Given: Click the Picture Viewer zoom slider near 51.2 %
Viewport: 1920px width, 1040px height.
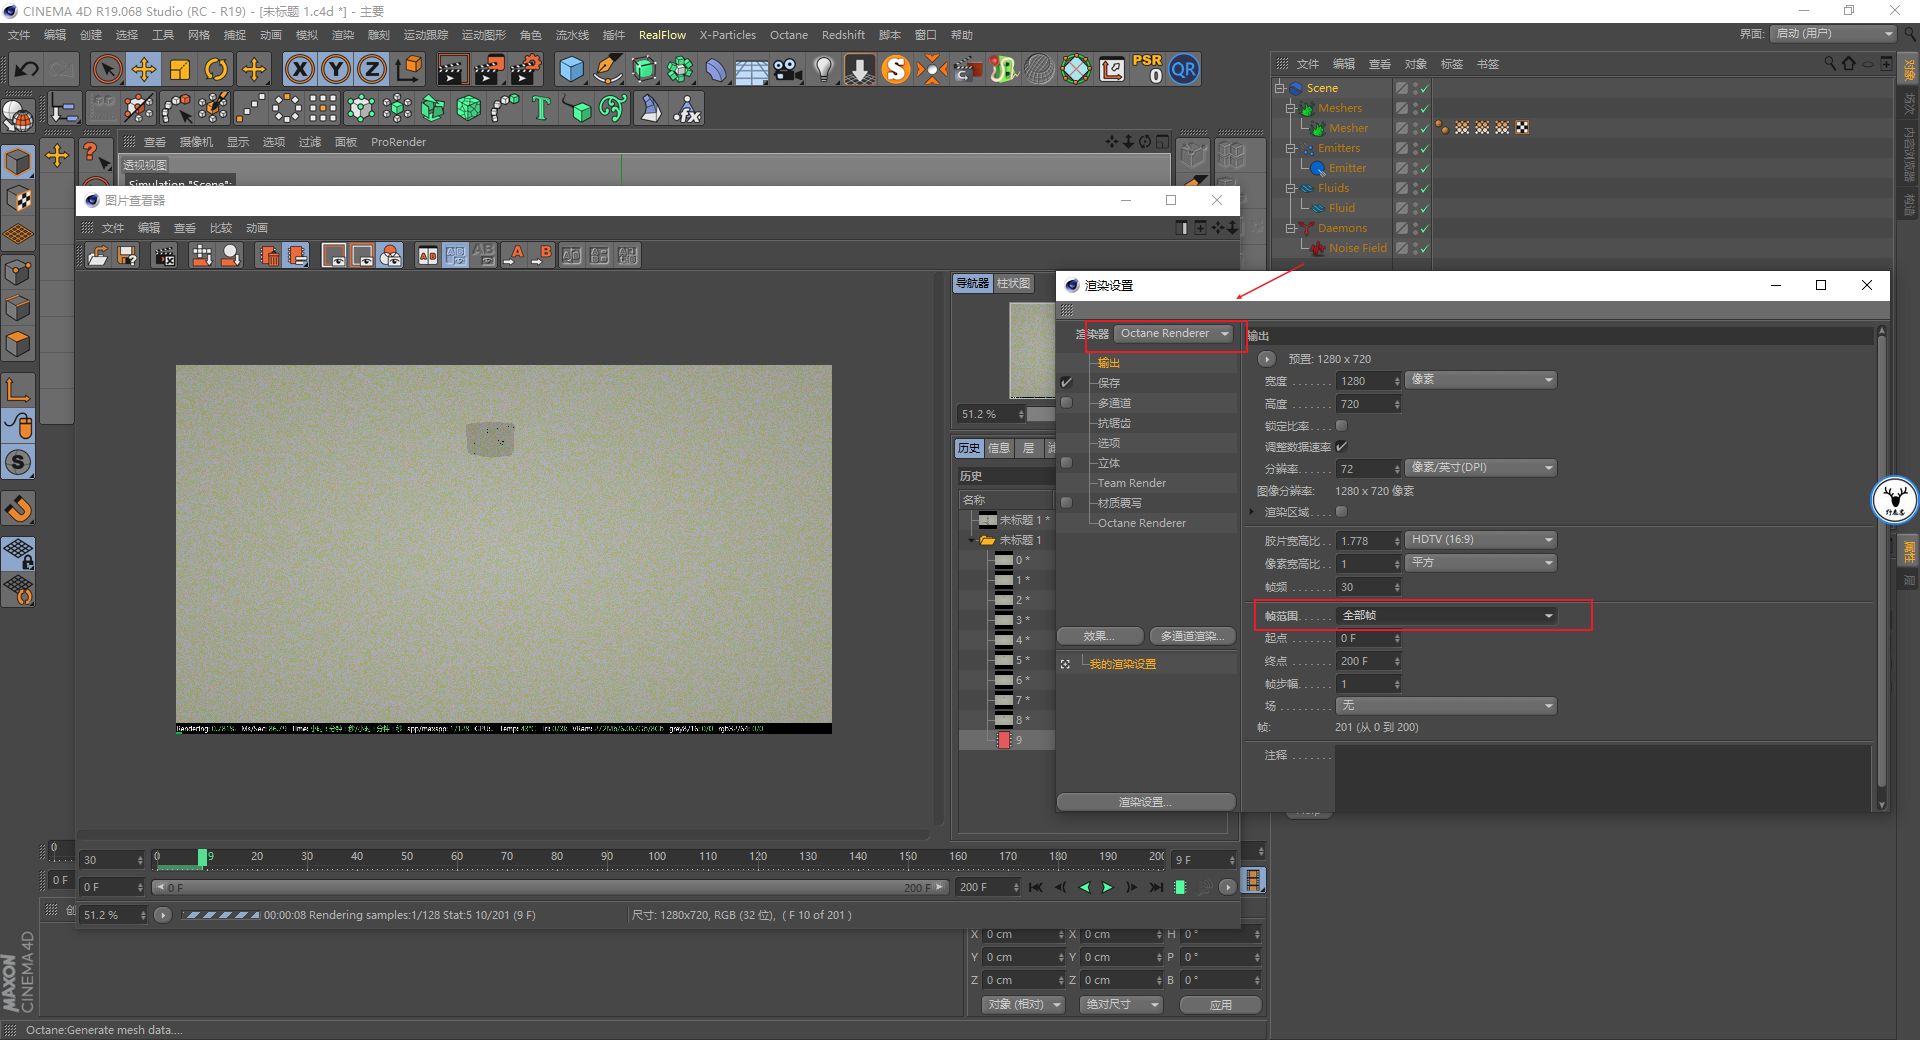Looking at the screenshot, I should (x=1041, y=414).
